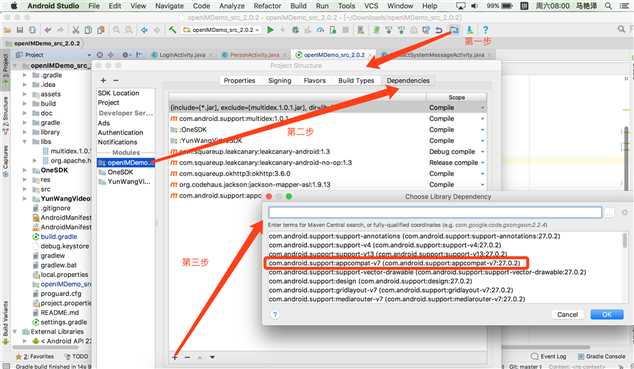Click remove dependency minus at bottom of list
Image resolution: width=634 pixels, height=369 pixels.
coord(187,357)
